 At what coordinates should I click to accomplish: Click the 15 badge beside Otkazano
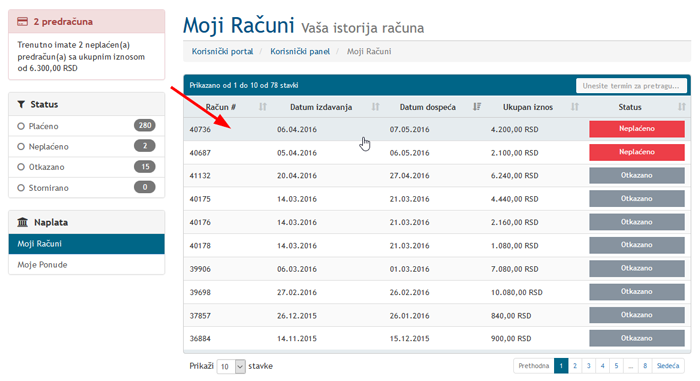(145, 167)
